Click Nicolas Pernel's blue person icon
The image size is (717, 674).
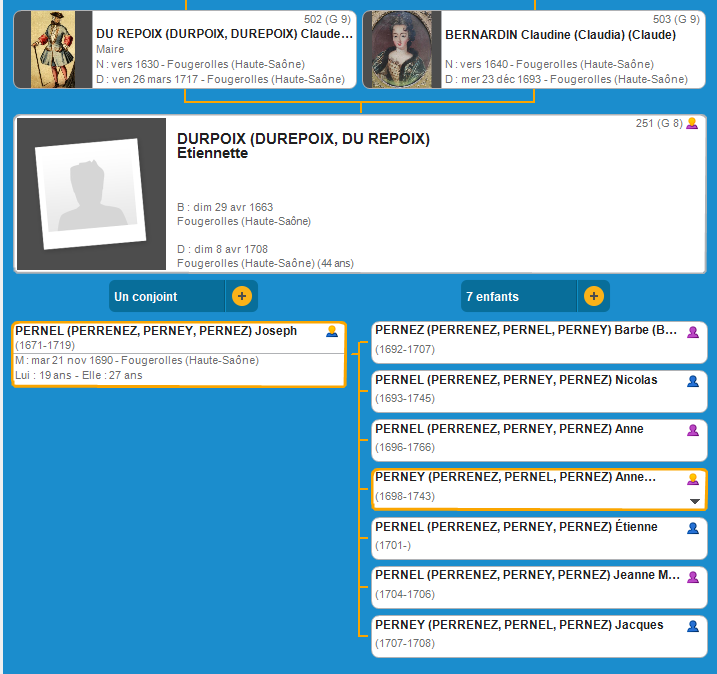692,381
